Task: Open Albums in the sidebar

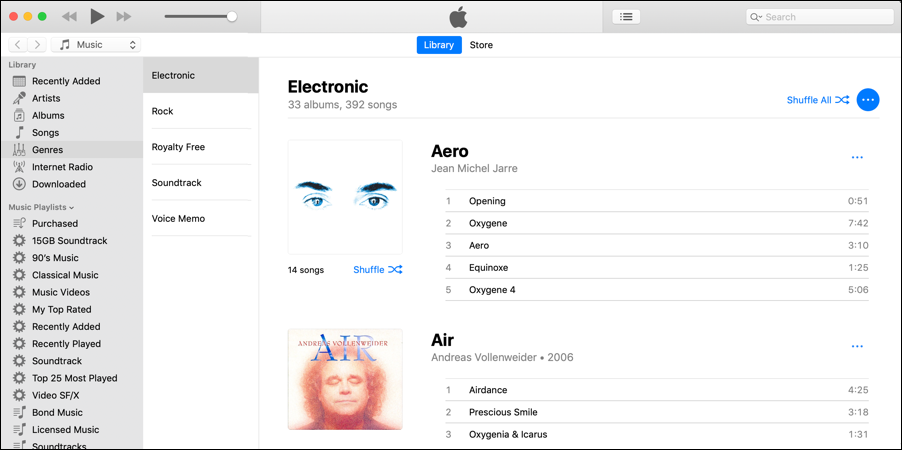Action: tap(72, 116)
